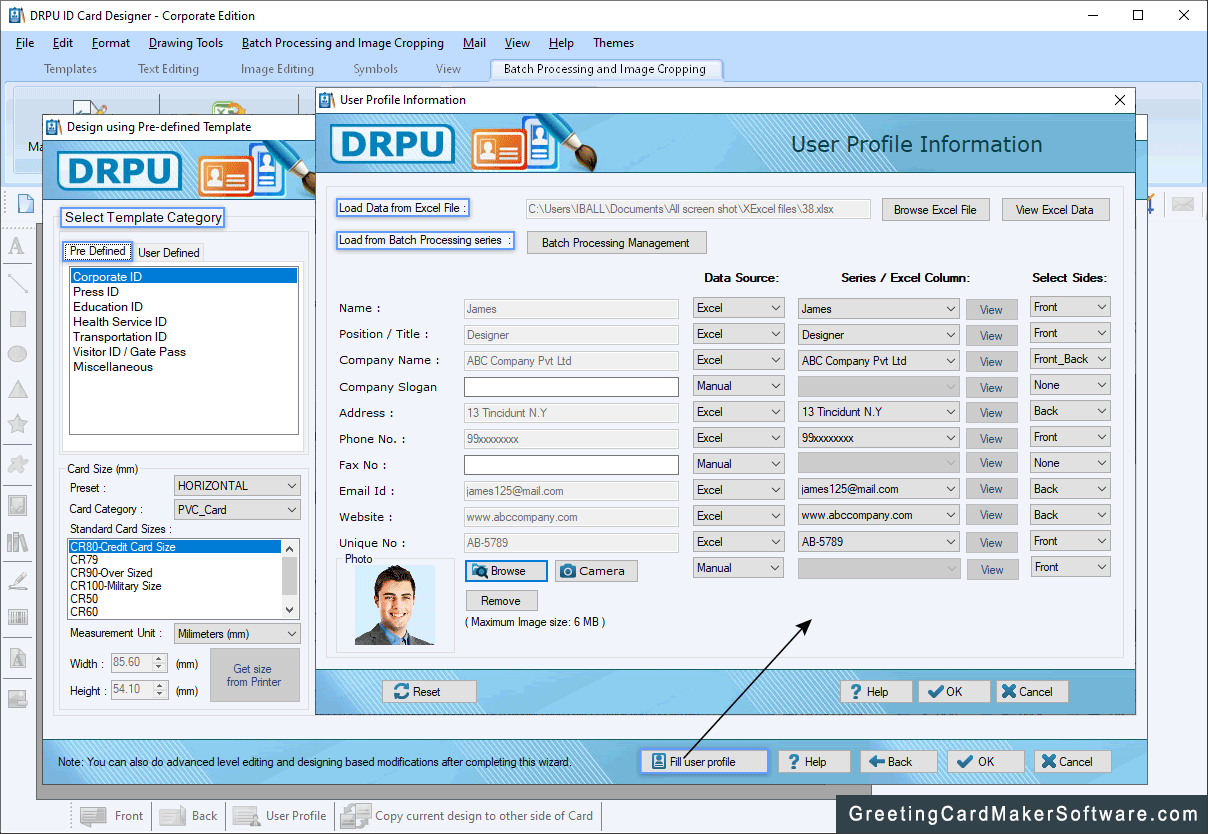Select CR90-Over Sized card size

(111, 573)
